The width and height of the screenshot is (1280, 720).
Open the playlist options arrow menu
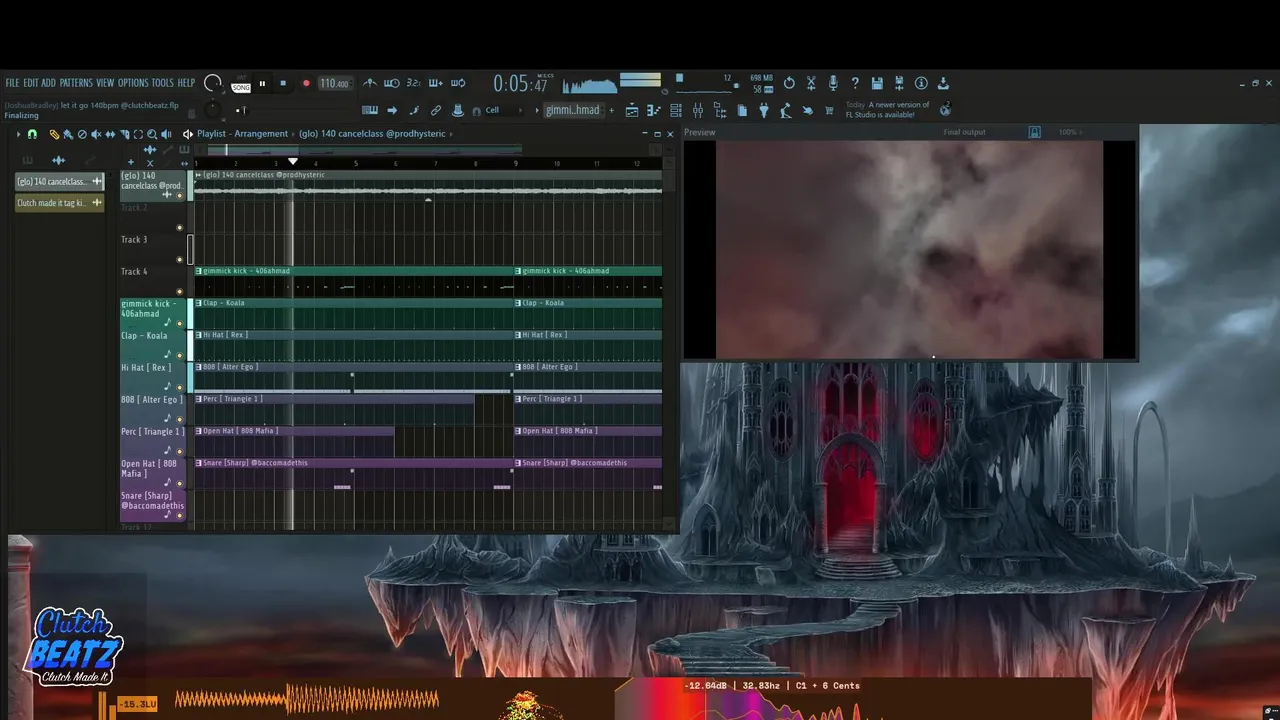click(19, 134)
